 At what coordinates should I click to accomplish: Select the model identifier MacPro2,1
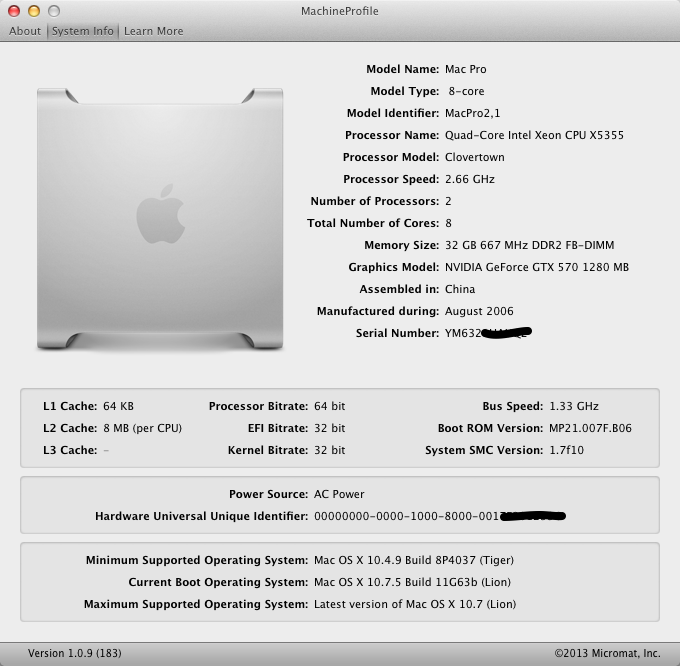click(x=473, y=113)
